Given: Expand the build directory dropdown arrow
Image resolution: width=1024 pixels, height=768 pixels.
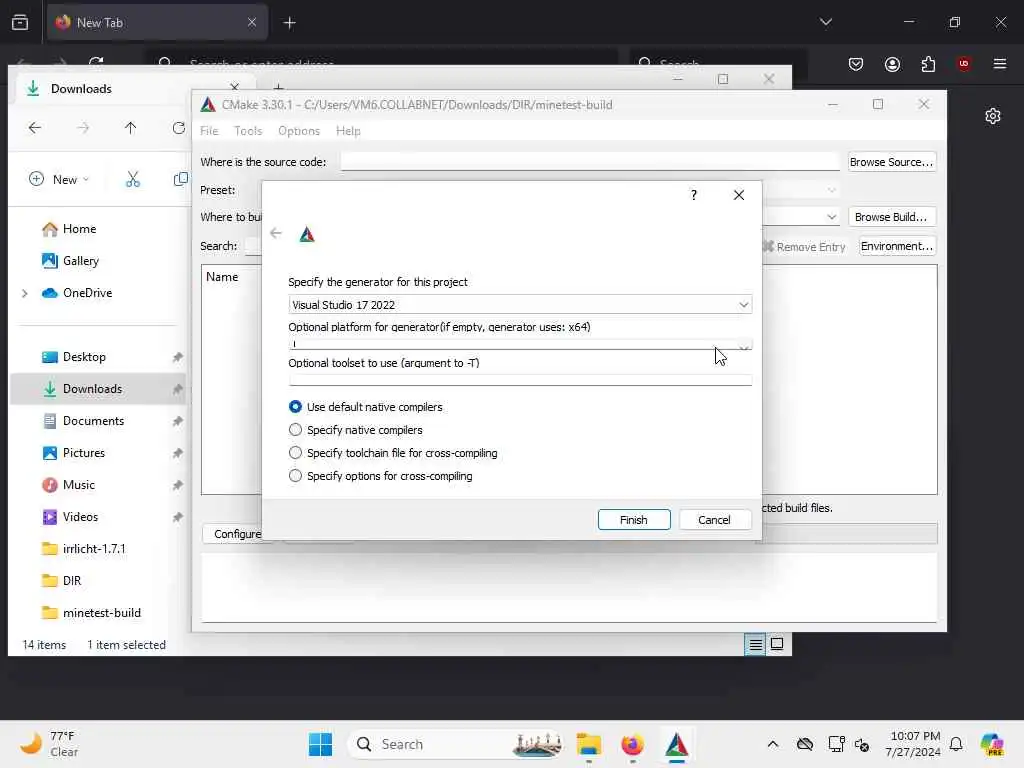Looking at the screenshot, I should [x=831, y=217].
